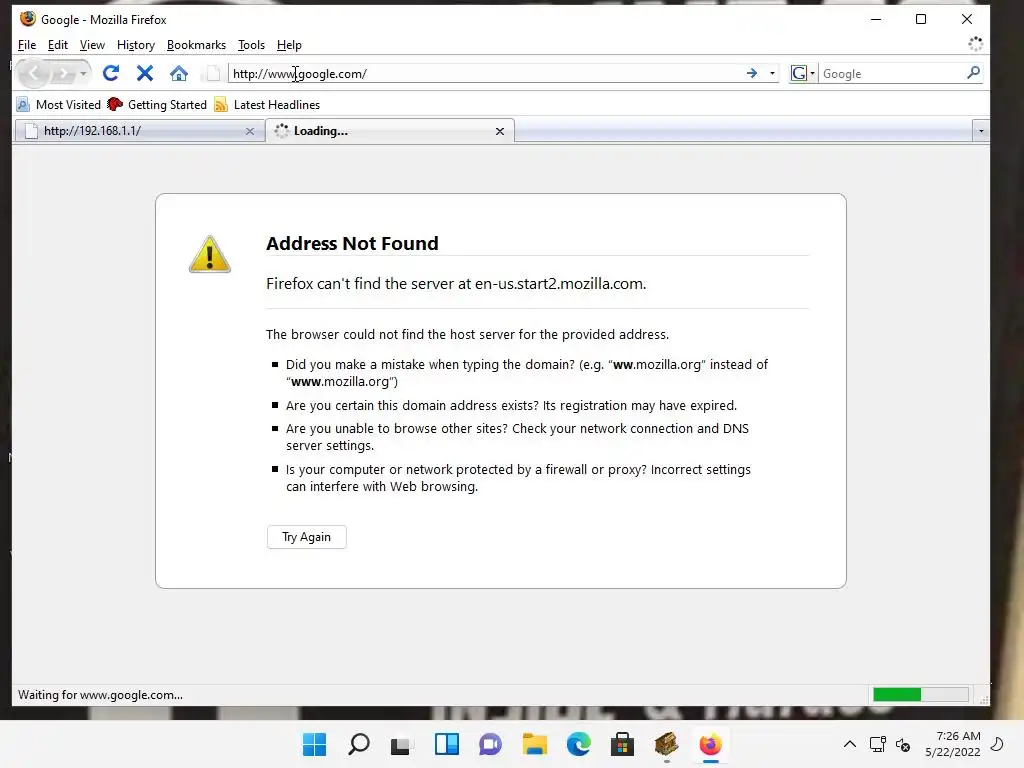Open the Tools menu
Screen dimensions: 1024x768
pos(251,45)
